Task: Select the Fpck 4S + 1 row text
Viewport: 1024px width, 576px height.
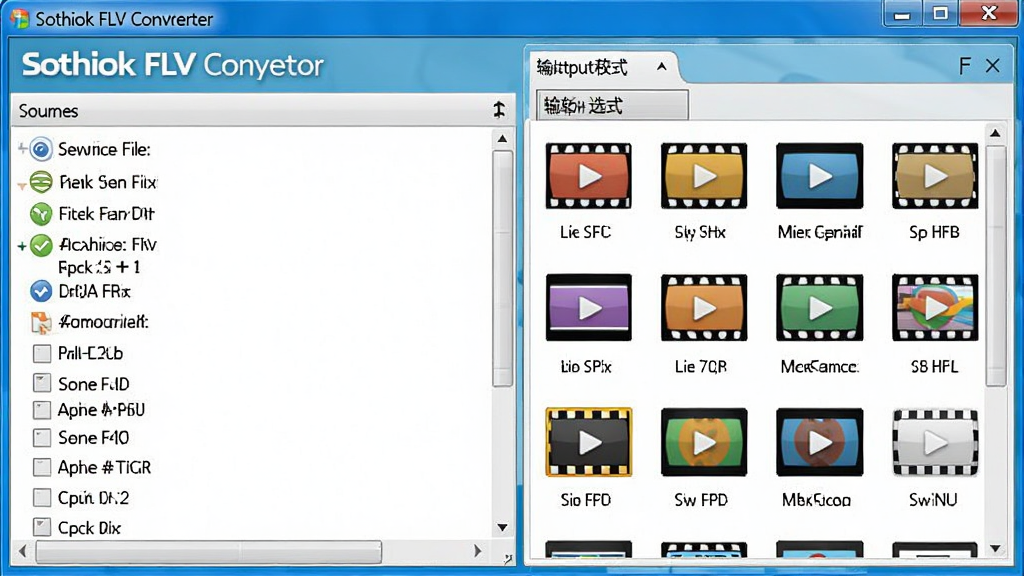Action: (99, 267)
